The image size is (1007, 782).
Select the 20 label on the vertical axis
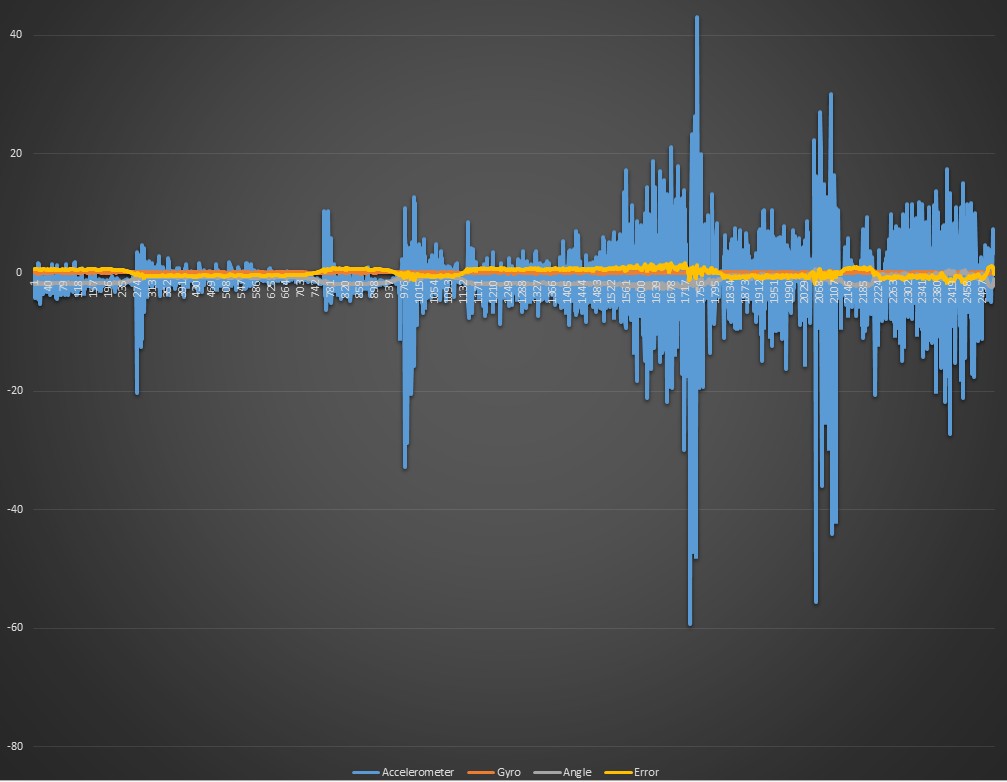point(16,154)
